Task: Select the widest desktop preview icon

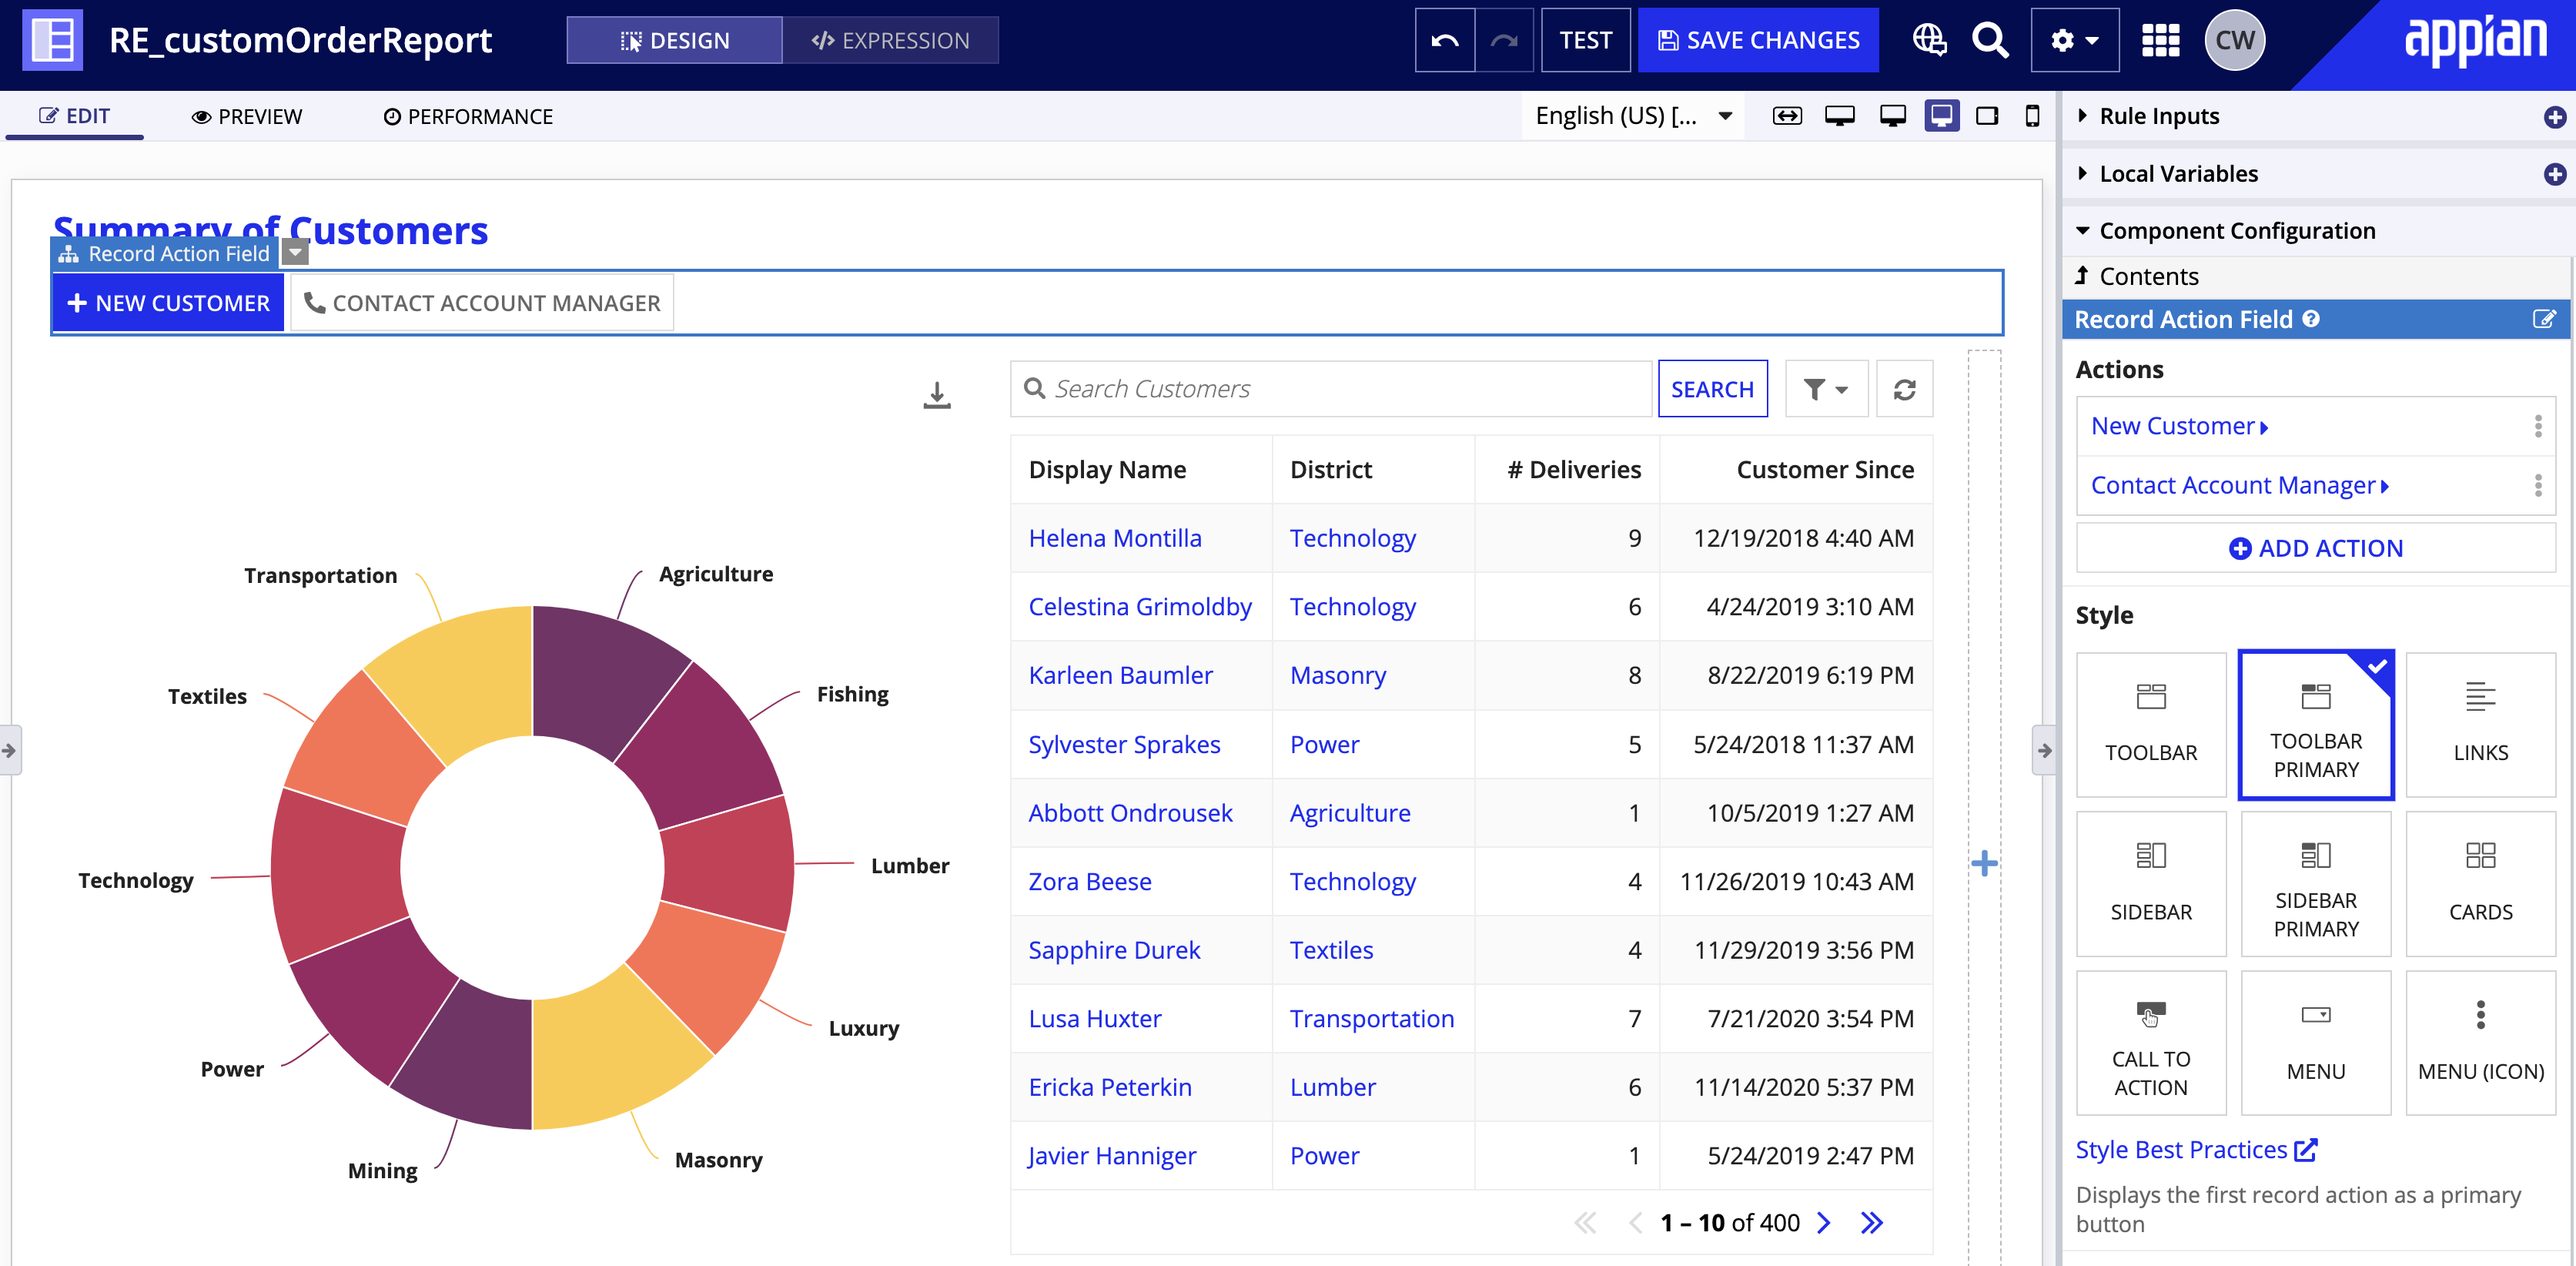Action: 1839,116
